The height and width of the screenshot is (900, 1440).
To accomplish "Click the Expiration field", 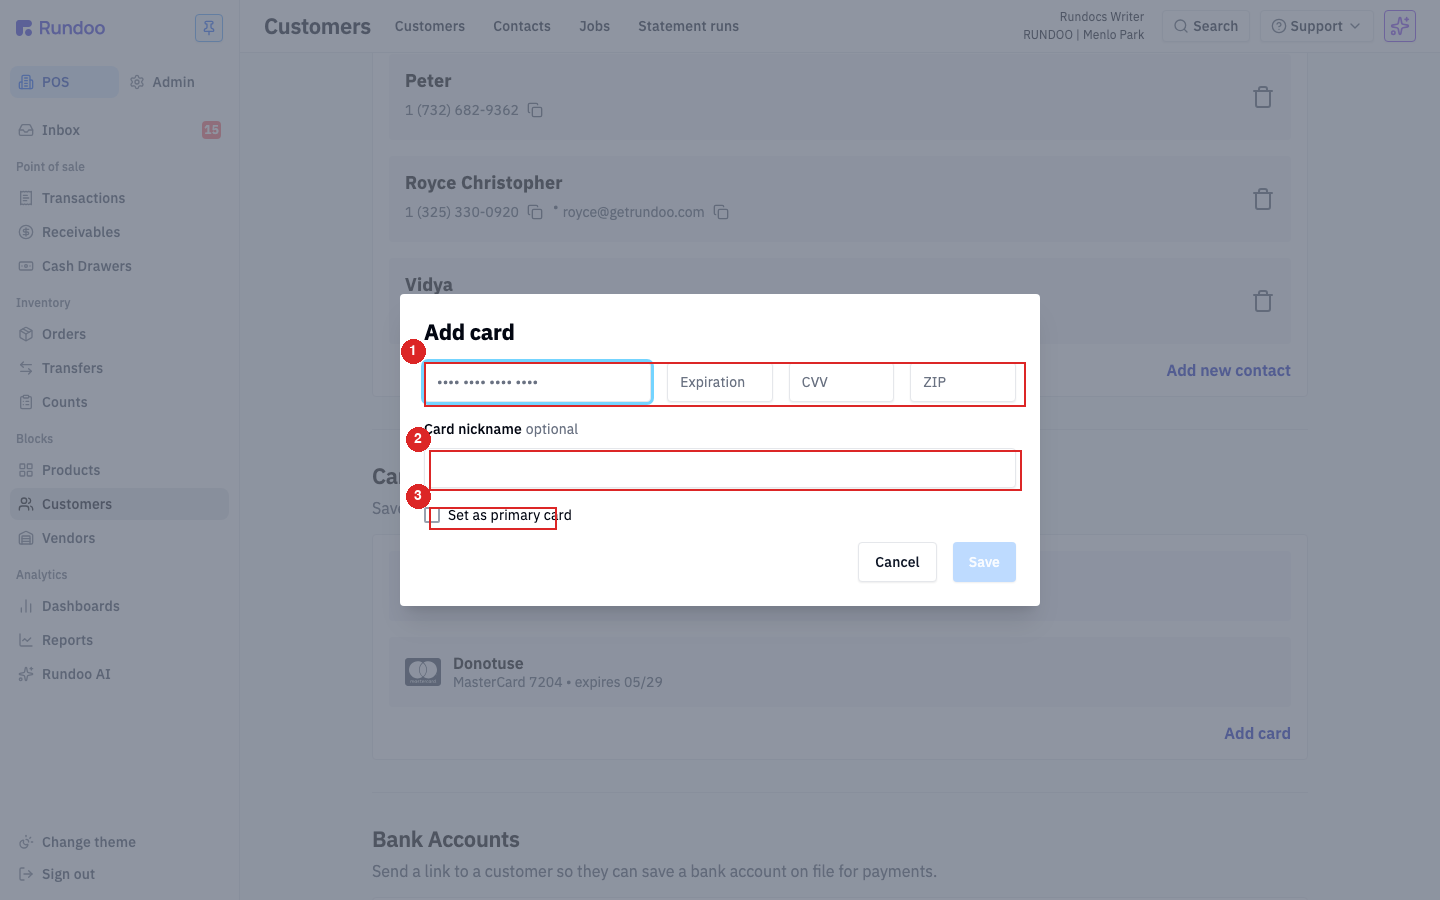I will (x=720, y=382).
